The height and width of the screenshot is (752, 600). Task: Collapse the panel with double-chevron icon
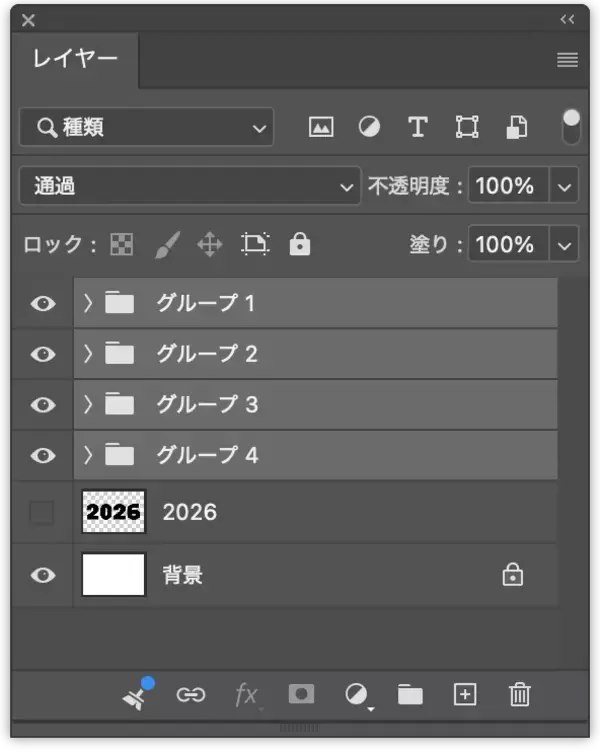[567, 19]
